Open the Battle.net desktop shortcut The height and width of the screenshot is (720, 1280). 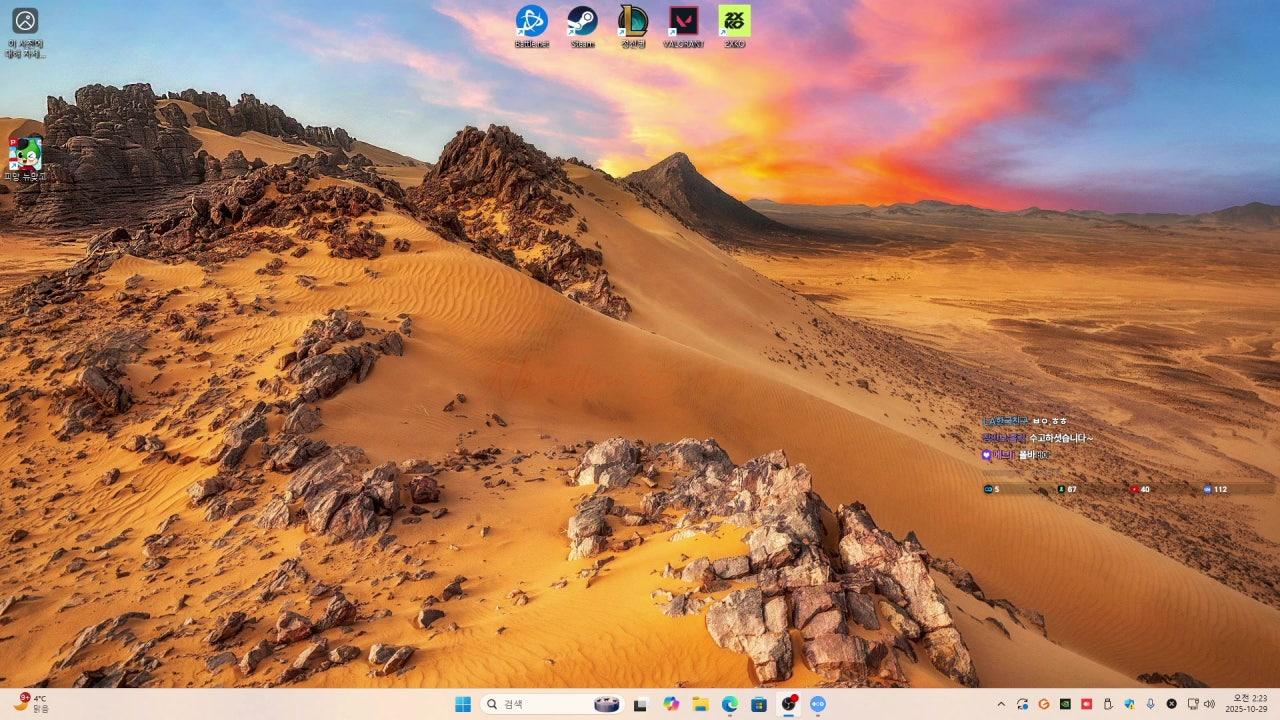pyautogui.click(x=531, y=21)
